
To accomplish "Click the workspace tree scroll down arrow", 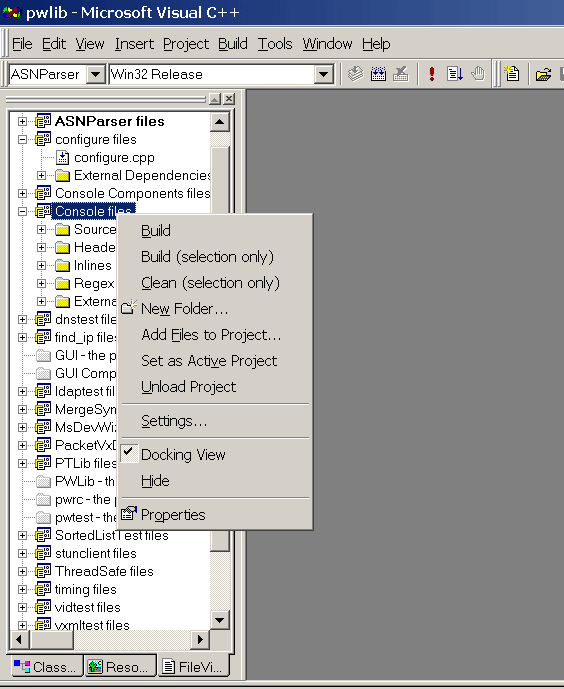I will point(219,620).
